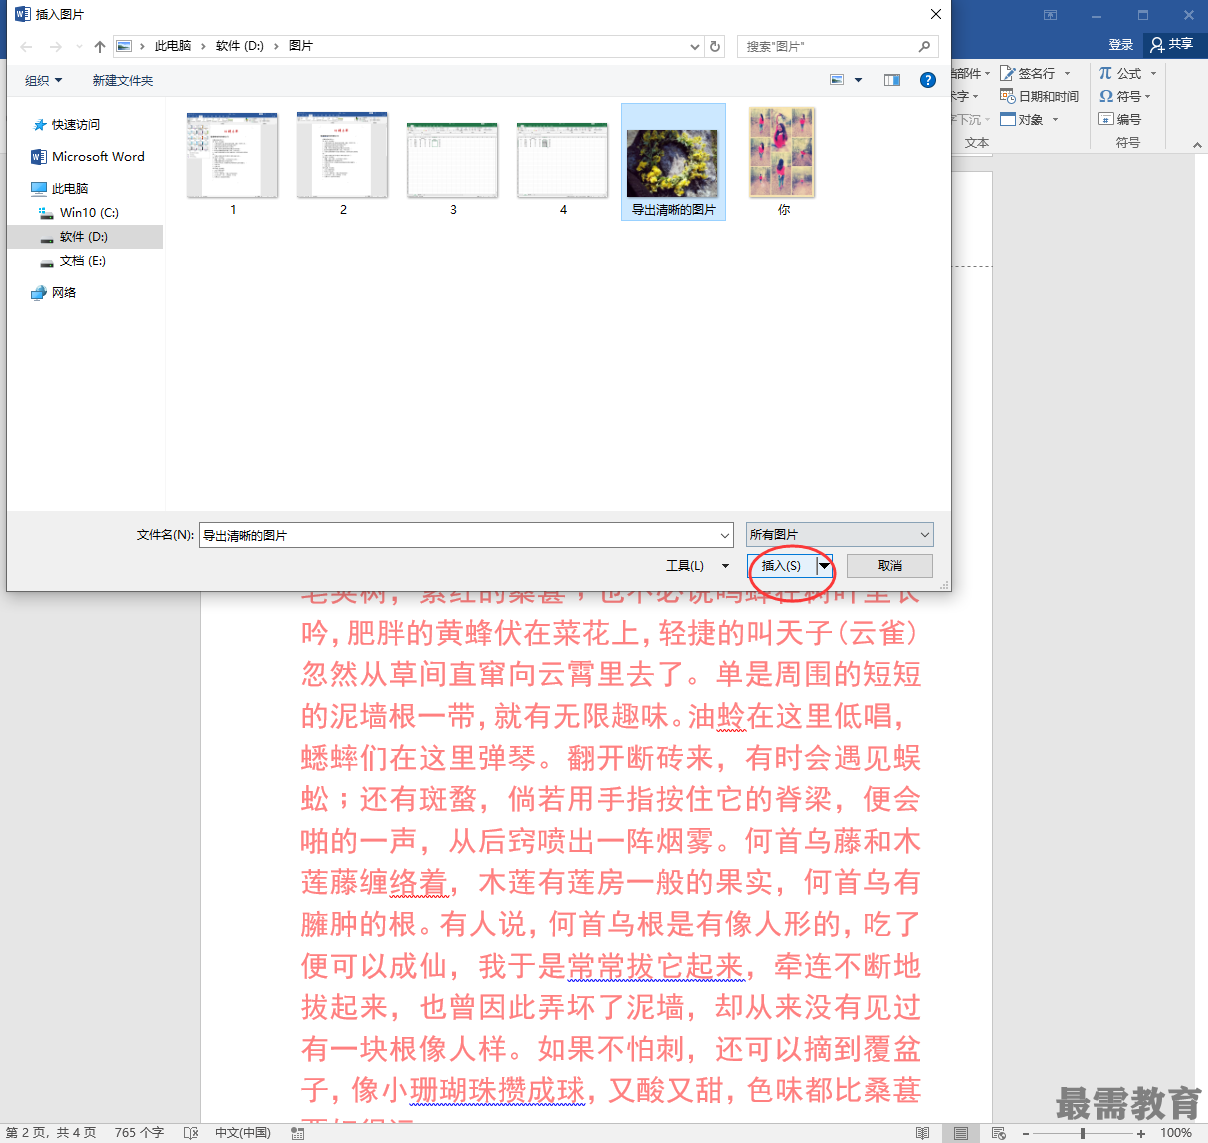The height and width of the screenshot is (1143, 1208).
Task: Switch to Web Layout view
Action: (998, 1133)
